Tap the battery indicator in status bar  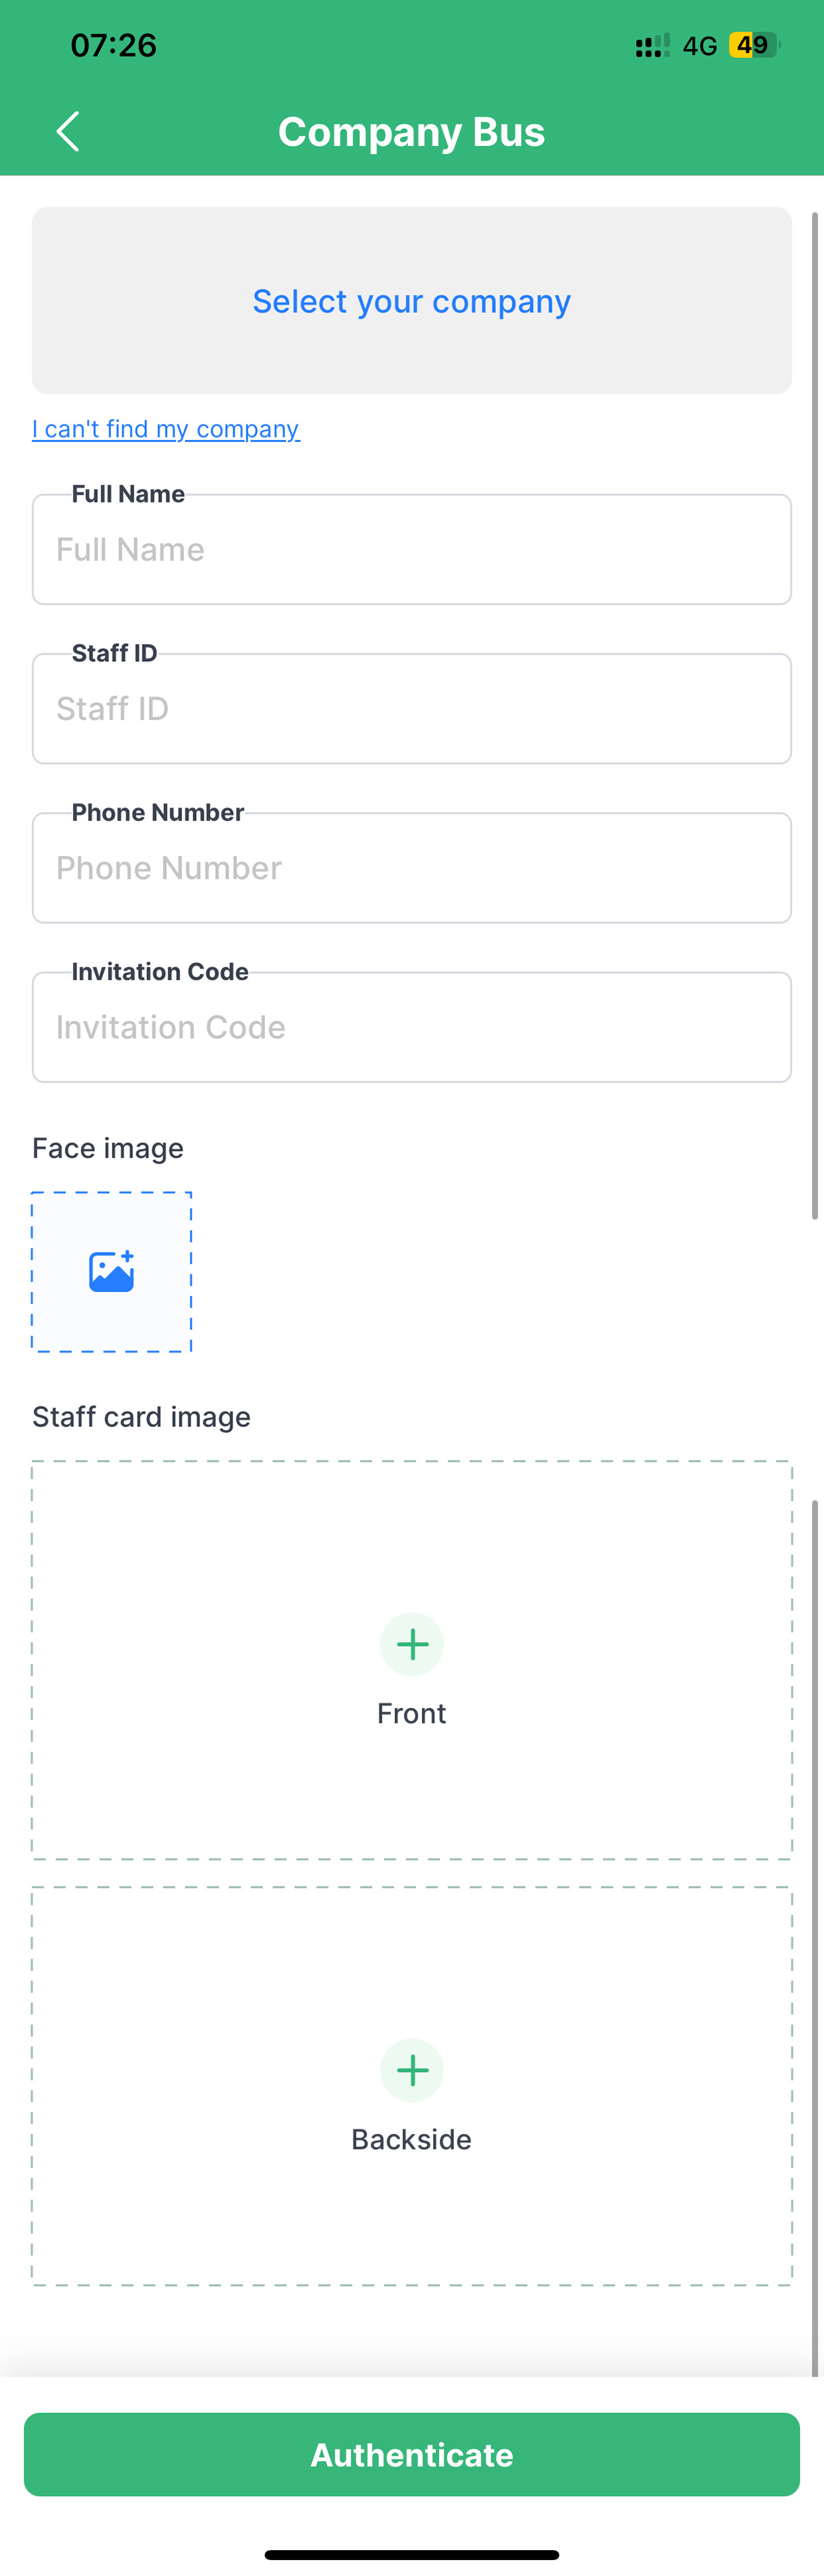pos(754,45)
